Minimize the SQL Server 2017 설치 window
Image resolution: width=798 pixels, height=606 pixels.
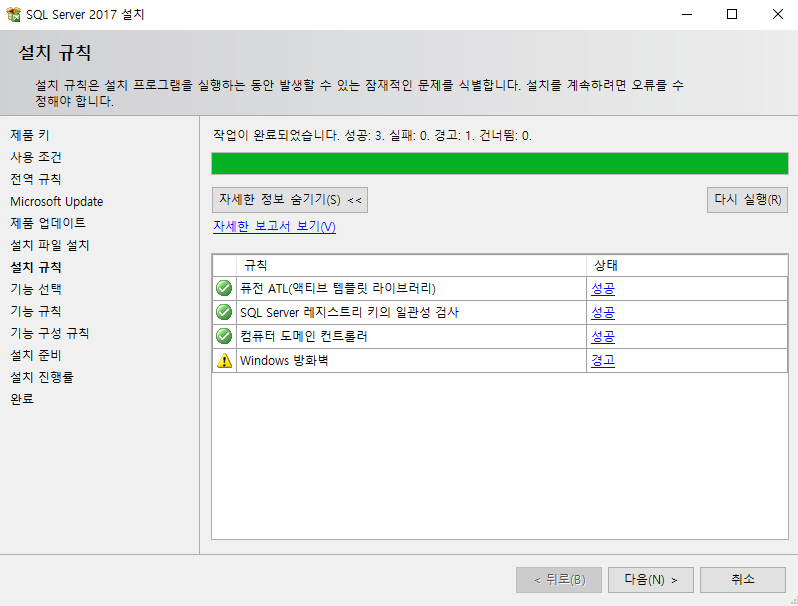[x=687, y=14]
